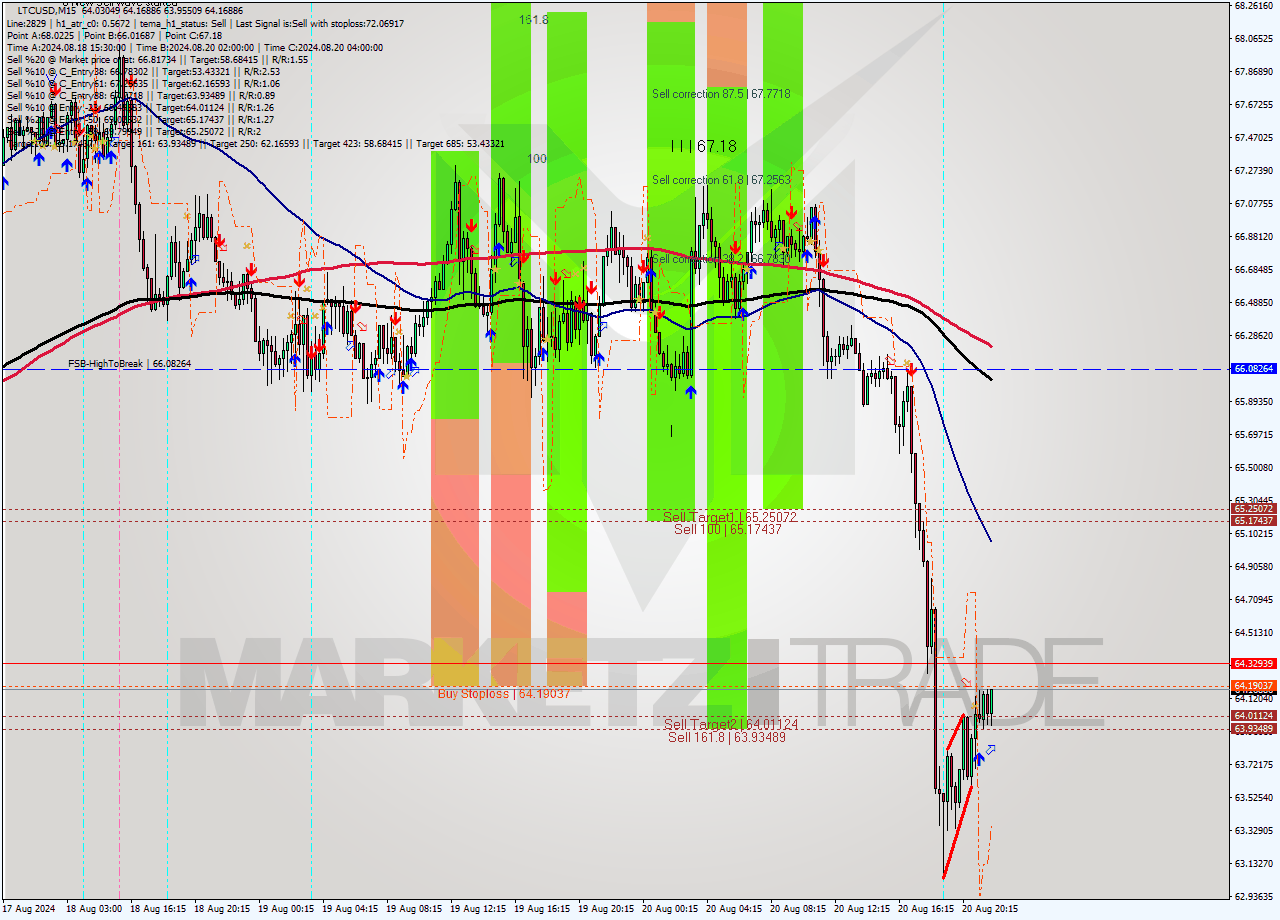Click the 67.47025 price axis value
Viewport: 1280px width, 920px height.
tap(1254, 137)
